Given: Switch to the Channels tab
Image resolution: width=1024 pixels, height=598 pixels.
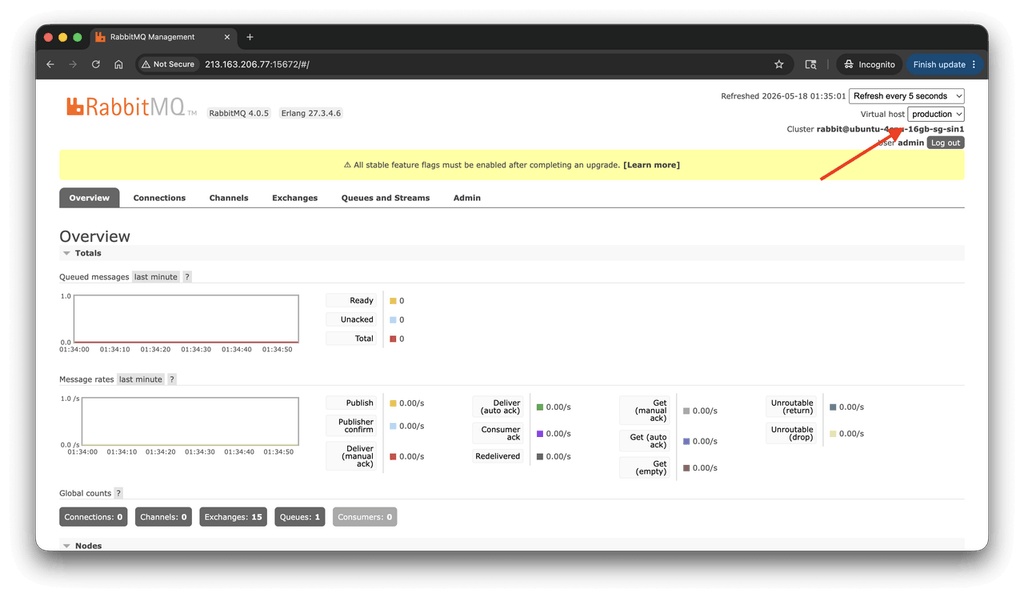Looking at the screenshot, I should [x=229, y=198].
